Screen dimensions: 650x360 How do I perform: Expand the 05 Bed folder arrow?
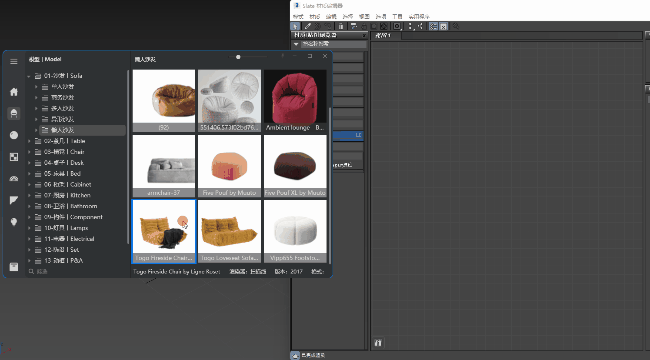29,173
